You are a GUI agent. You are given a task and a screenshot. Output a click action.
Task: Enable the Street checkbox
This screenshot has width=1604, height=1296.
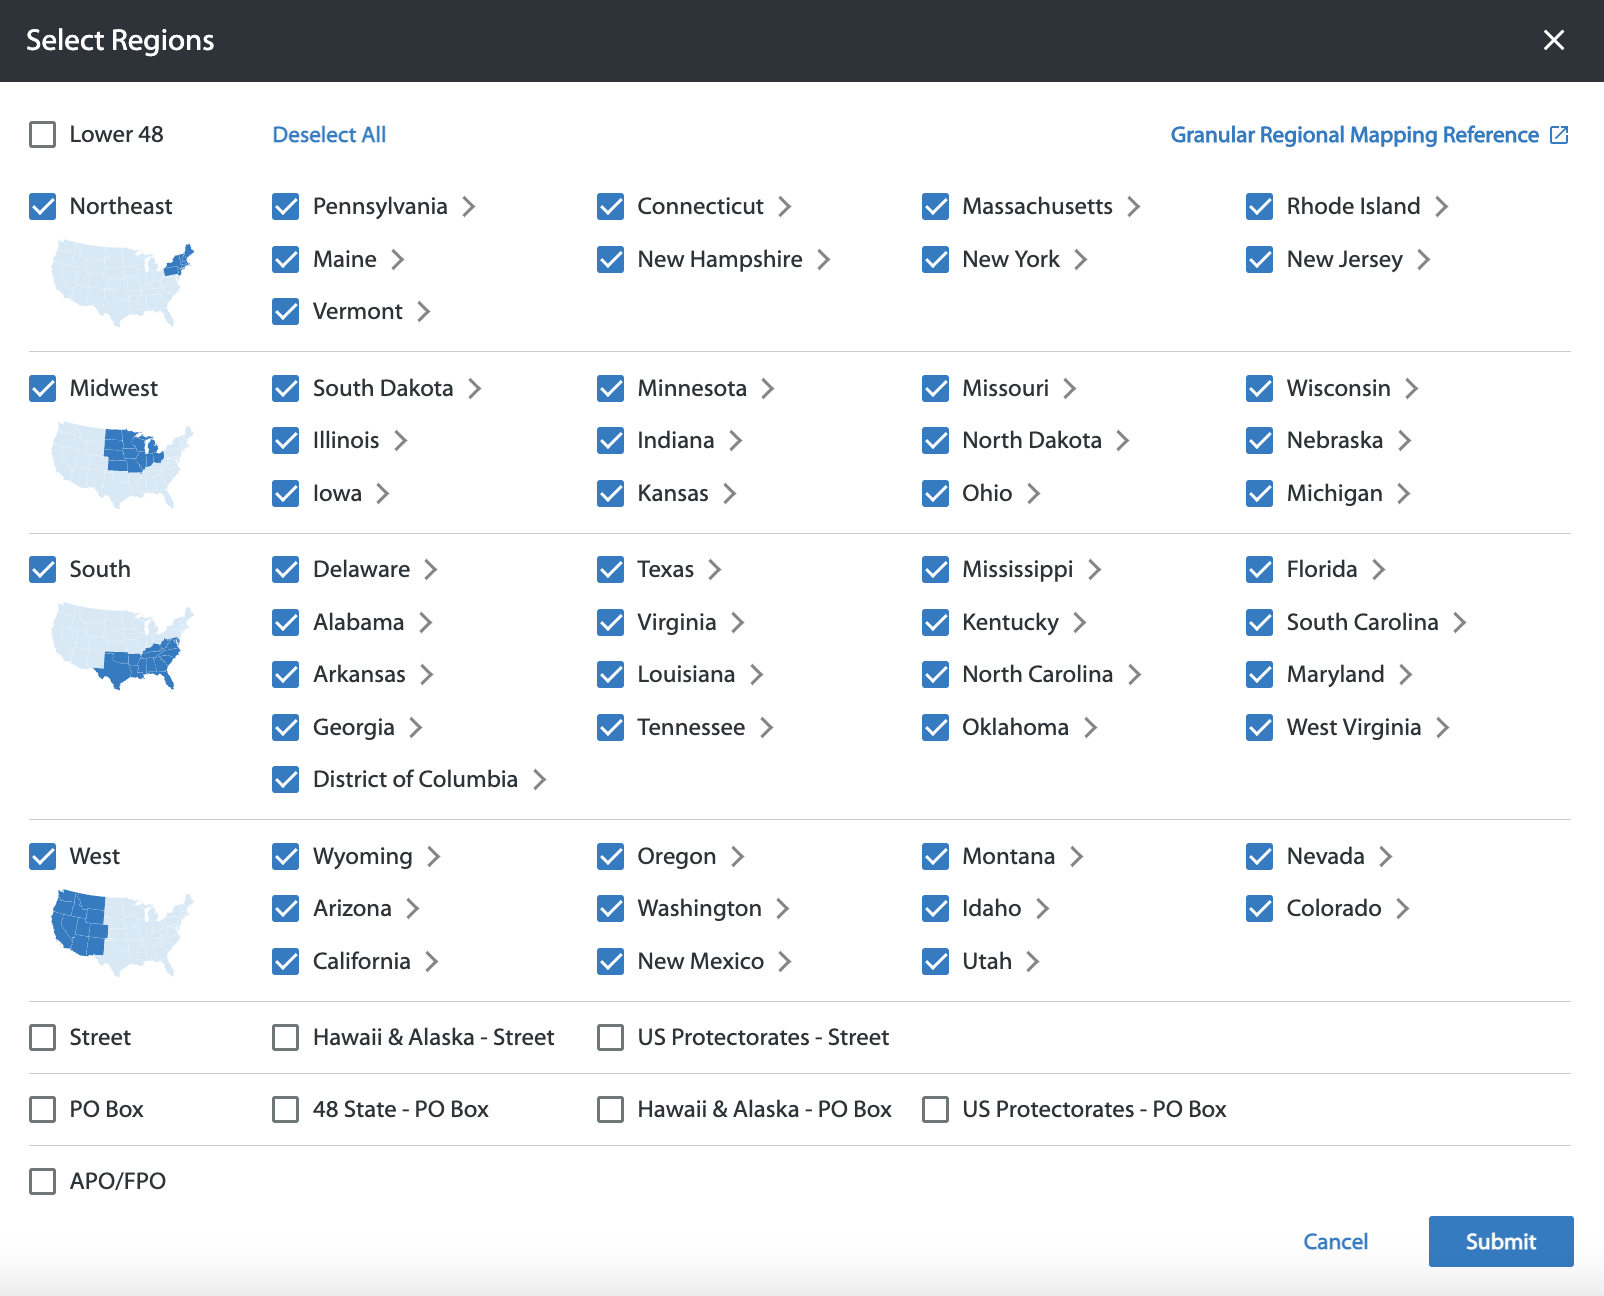pyautogui.click(x=42, y=1037)
